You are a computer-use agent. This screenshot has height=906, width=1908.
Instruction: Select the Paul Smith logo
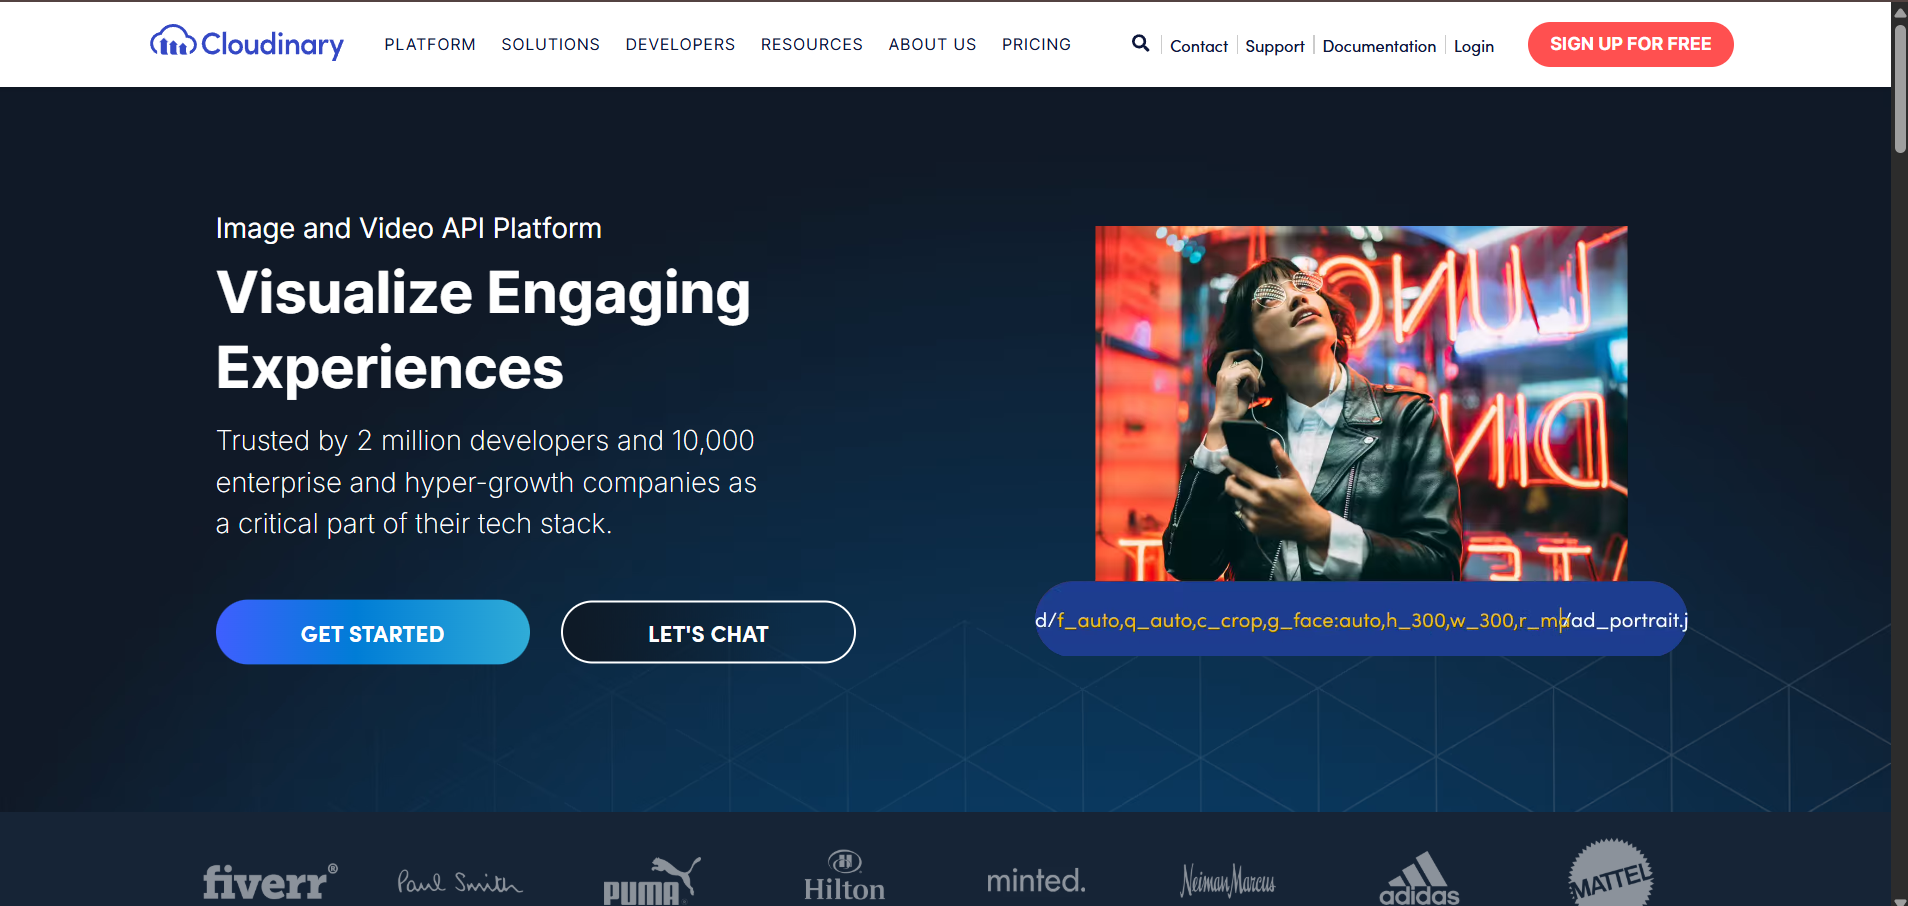tap(458, 880)
